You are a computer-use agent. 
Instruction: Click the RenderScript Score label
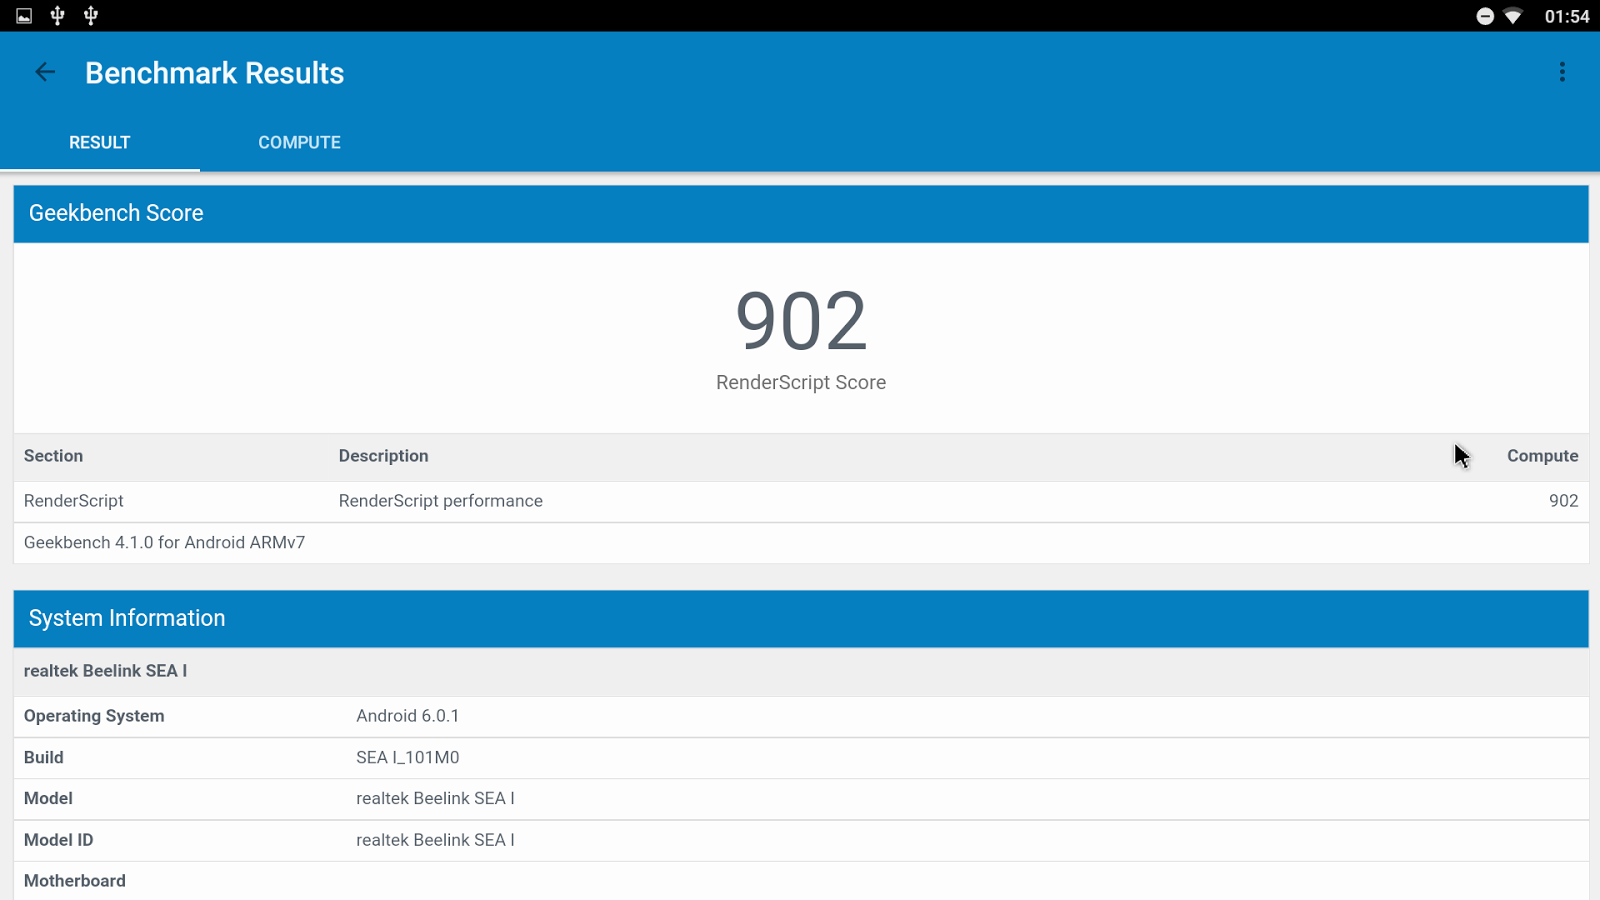tap(801, 382)
